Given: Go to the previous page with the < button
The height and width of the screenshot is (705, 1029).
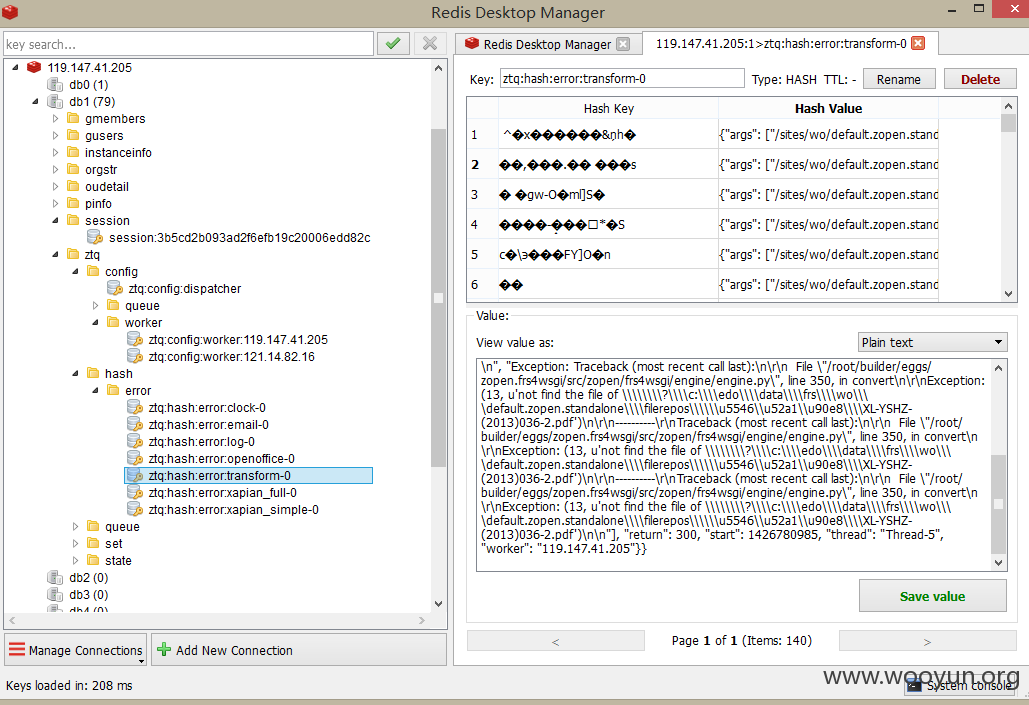Looking at the screenshot, I should coord(556,641).
